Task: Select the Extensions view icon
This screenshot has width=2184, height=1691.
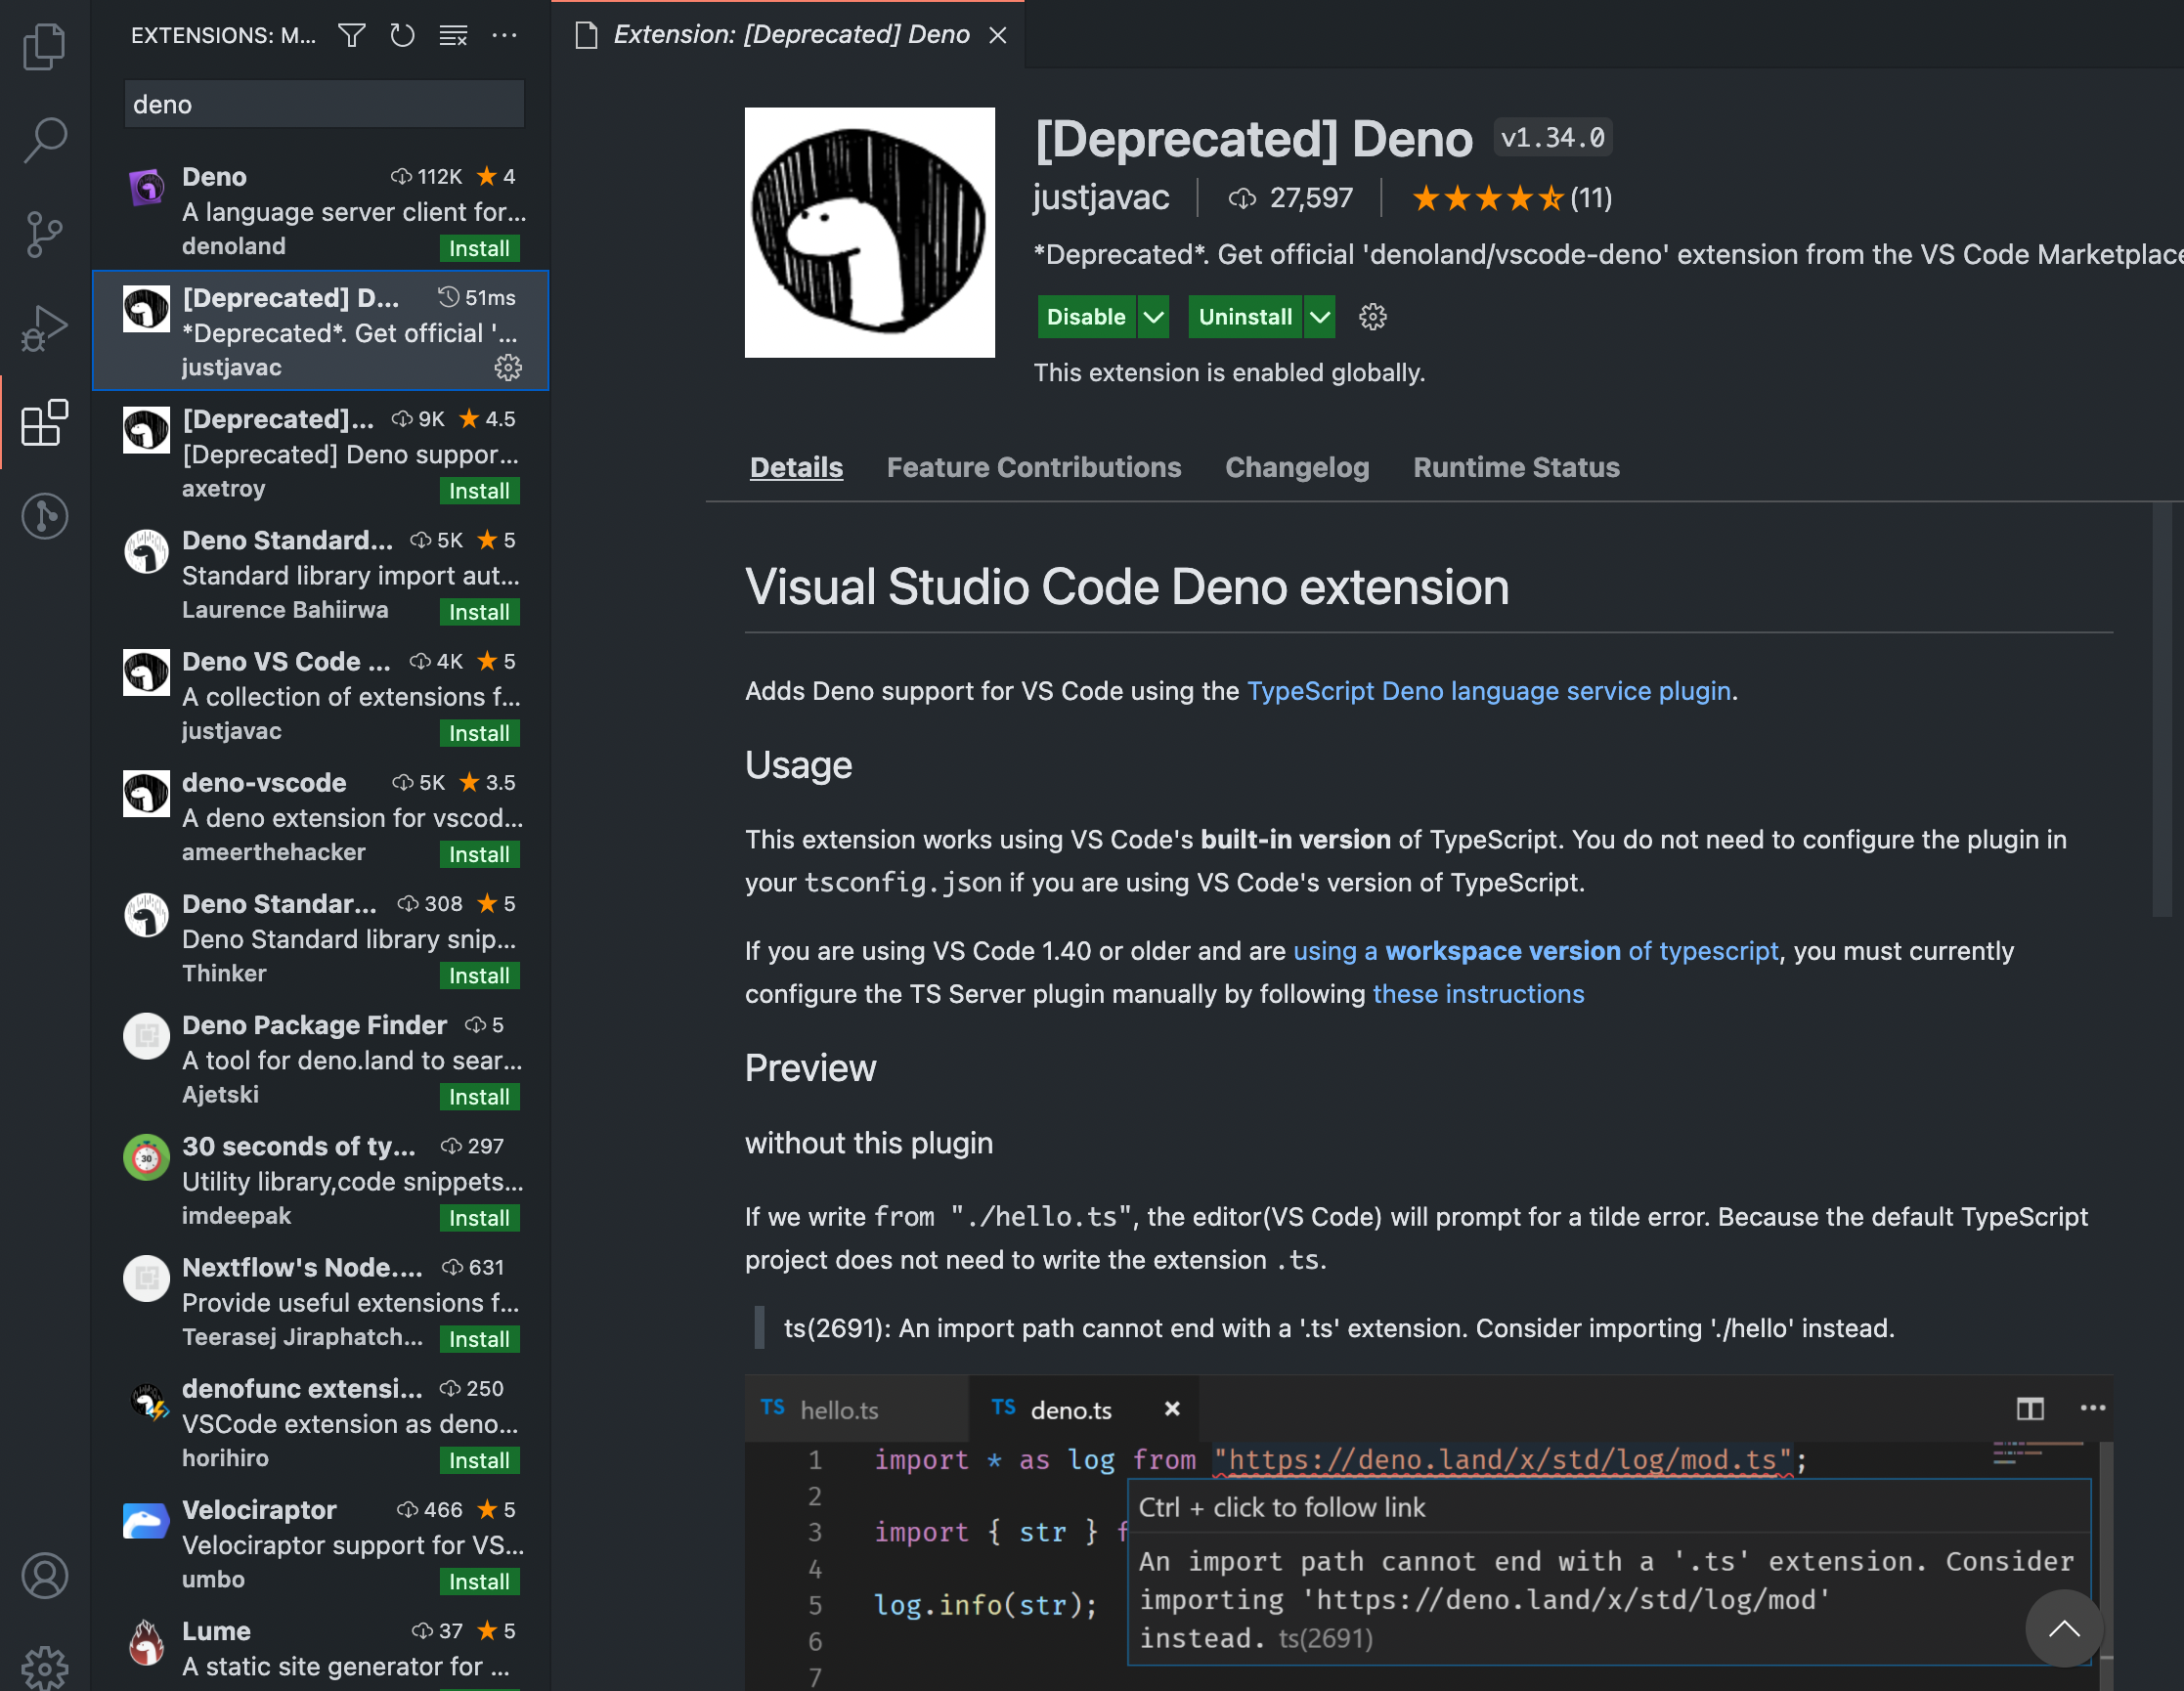Action: click(44, 422)
